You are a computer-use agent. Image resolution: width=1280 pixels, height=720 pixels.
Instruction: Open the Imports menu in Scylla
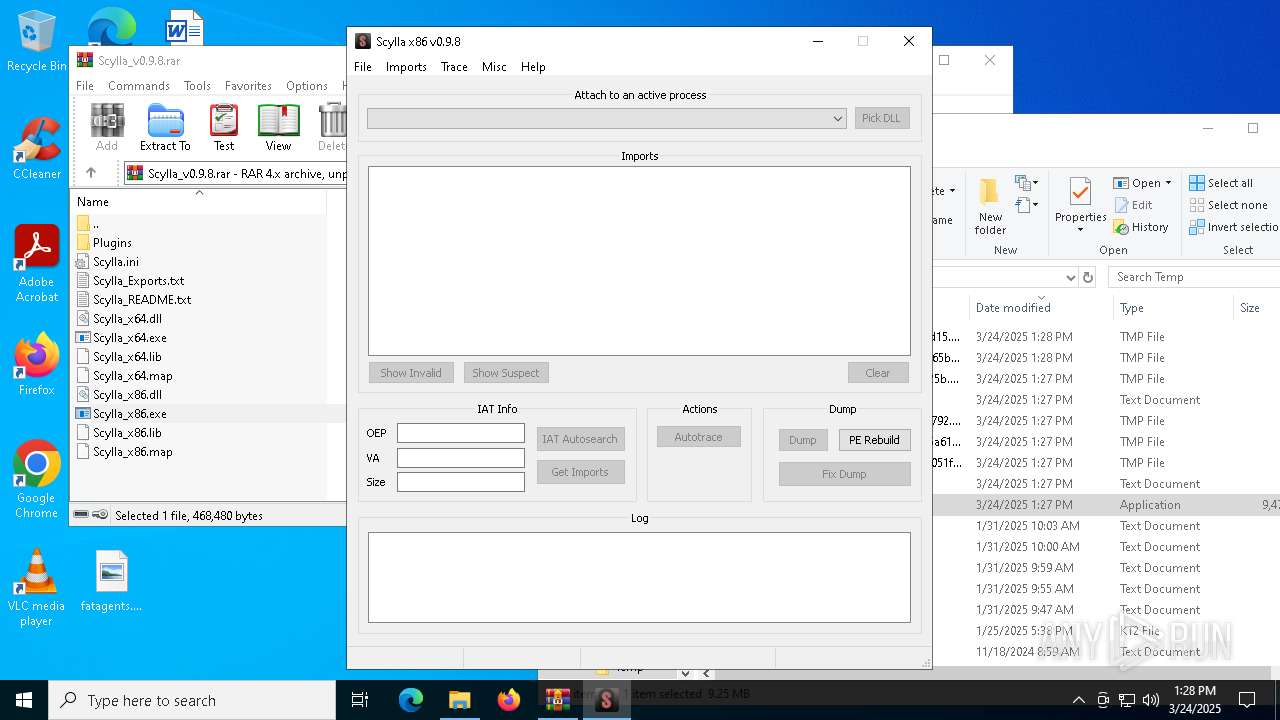[x=406, y=67]
